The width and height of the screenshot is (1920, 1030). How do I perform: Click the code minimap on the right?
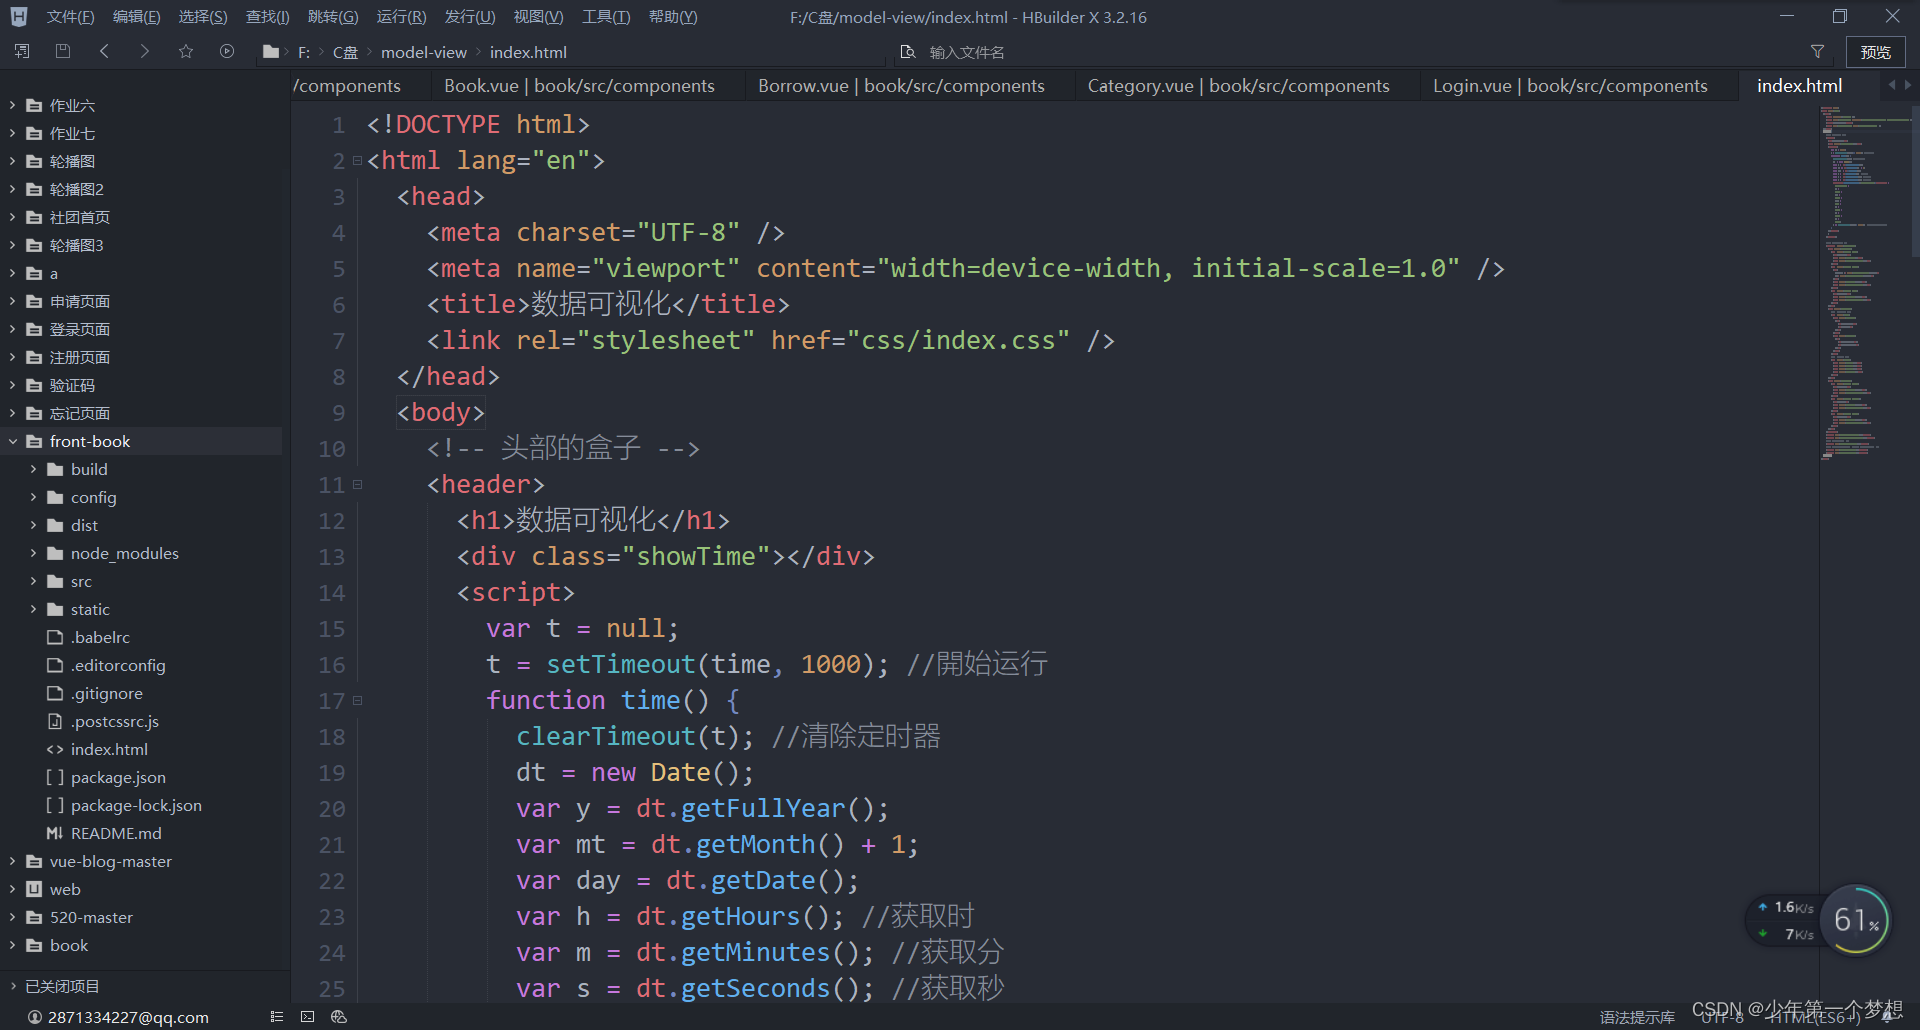tap(1864, 282)
